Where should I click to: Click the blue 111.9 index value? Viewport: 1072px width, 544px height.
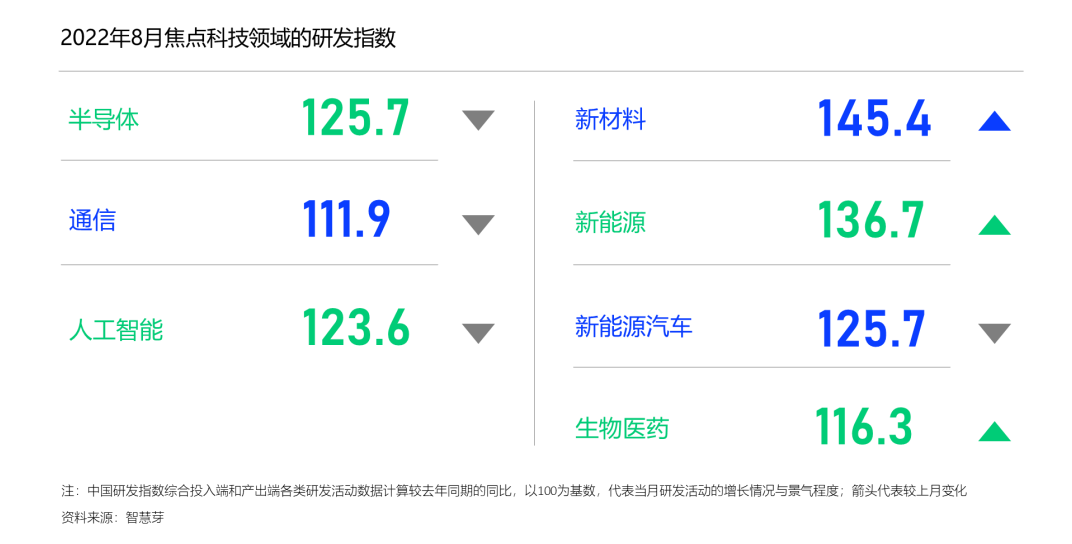346,220
